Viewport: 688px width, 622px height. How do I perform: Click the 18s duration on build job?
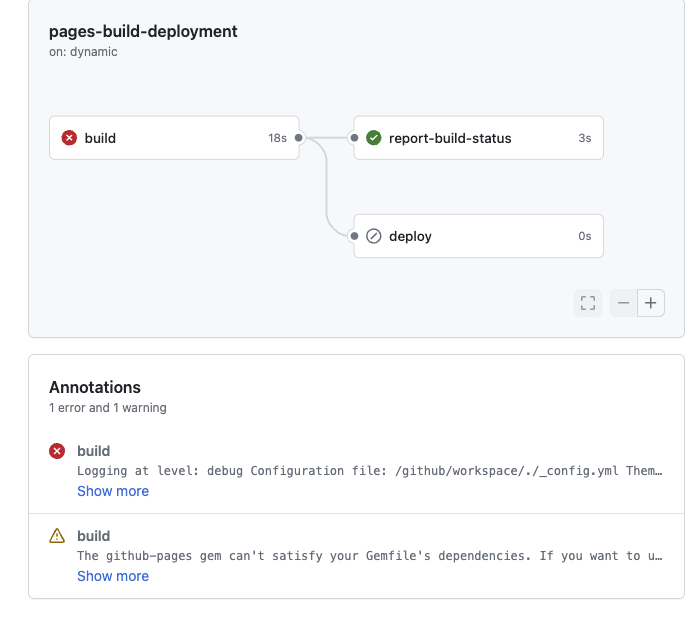pyautogui.click(x=277, y=138)
